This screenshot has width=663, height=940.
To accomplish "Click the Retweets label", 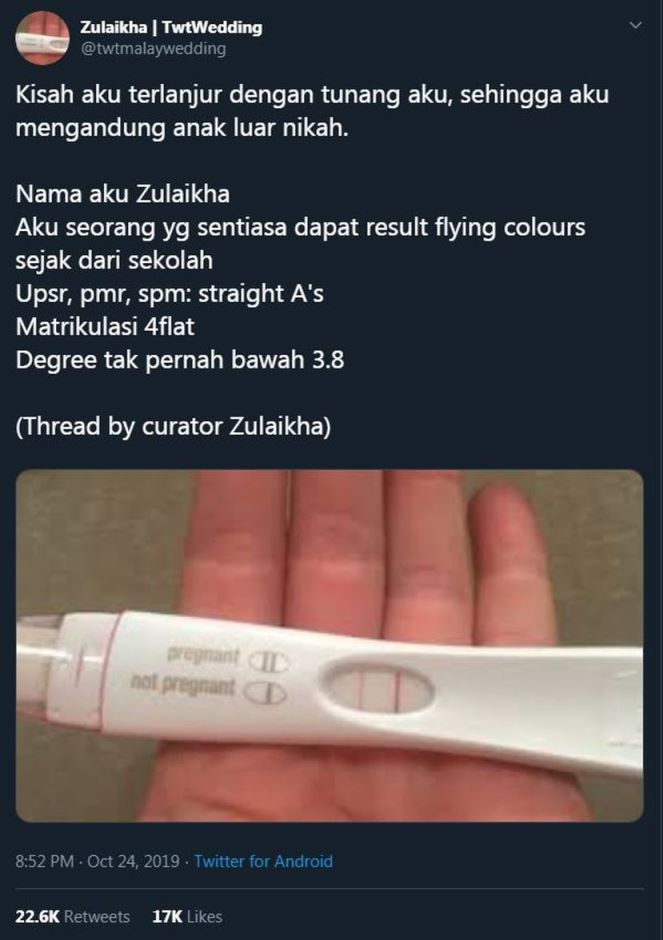I will [97, 917].
